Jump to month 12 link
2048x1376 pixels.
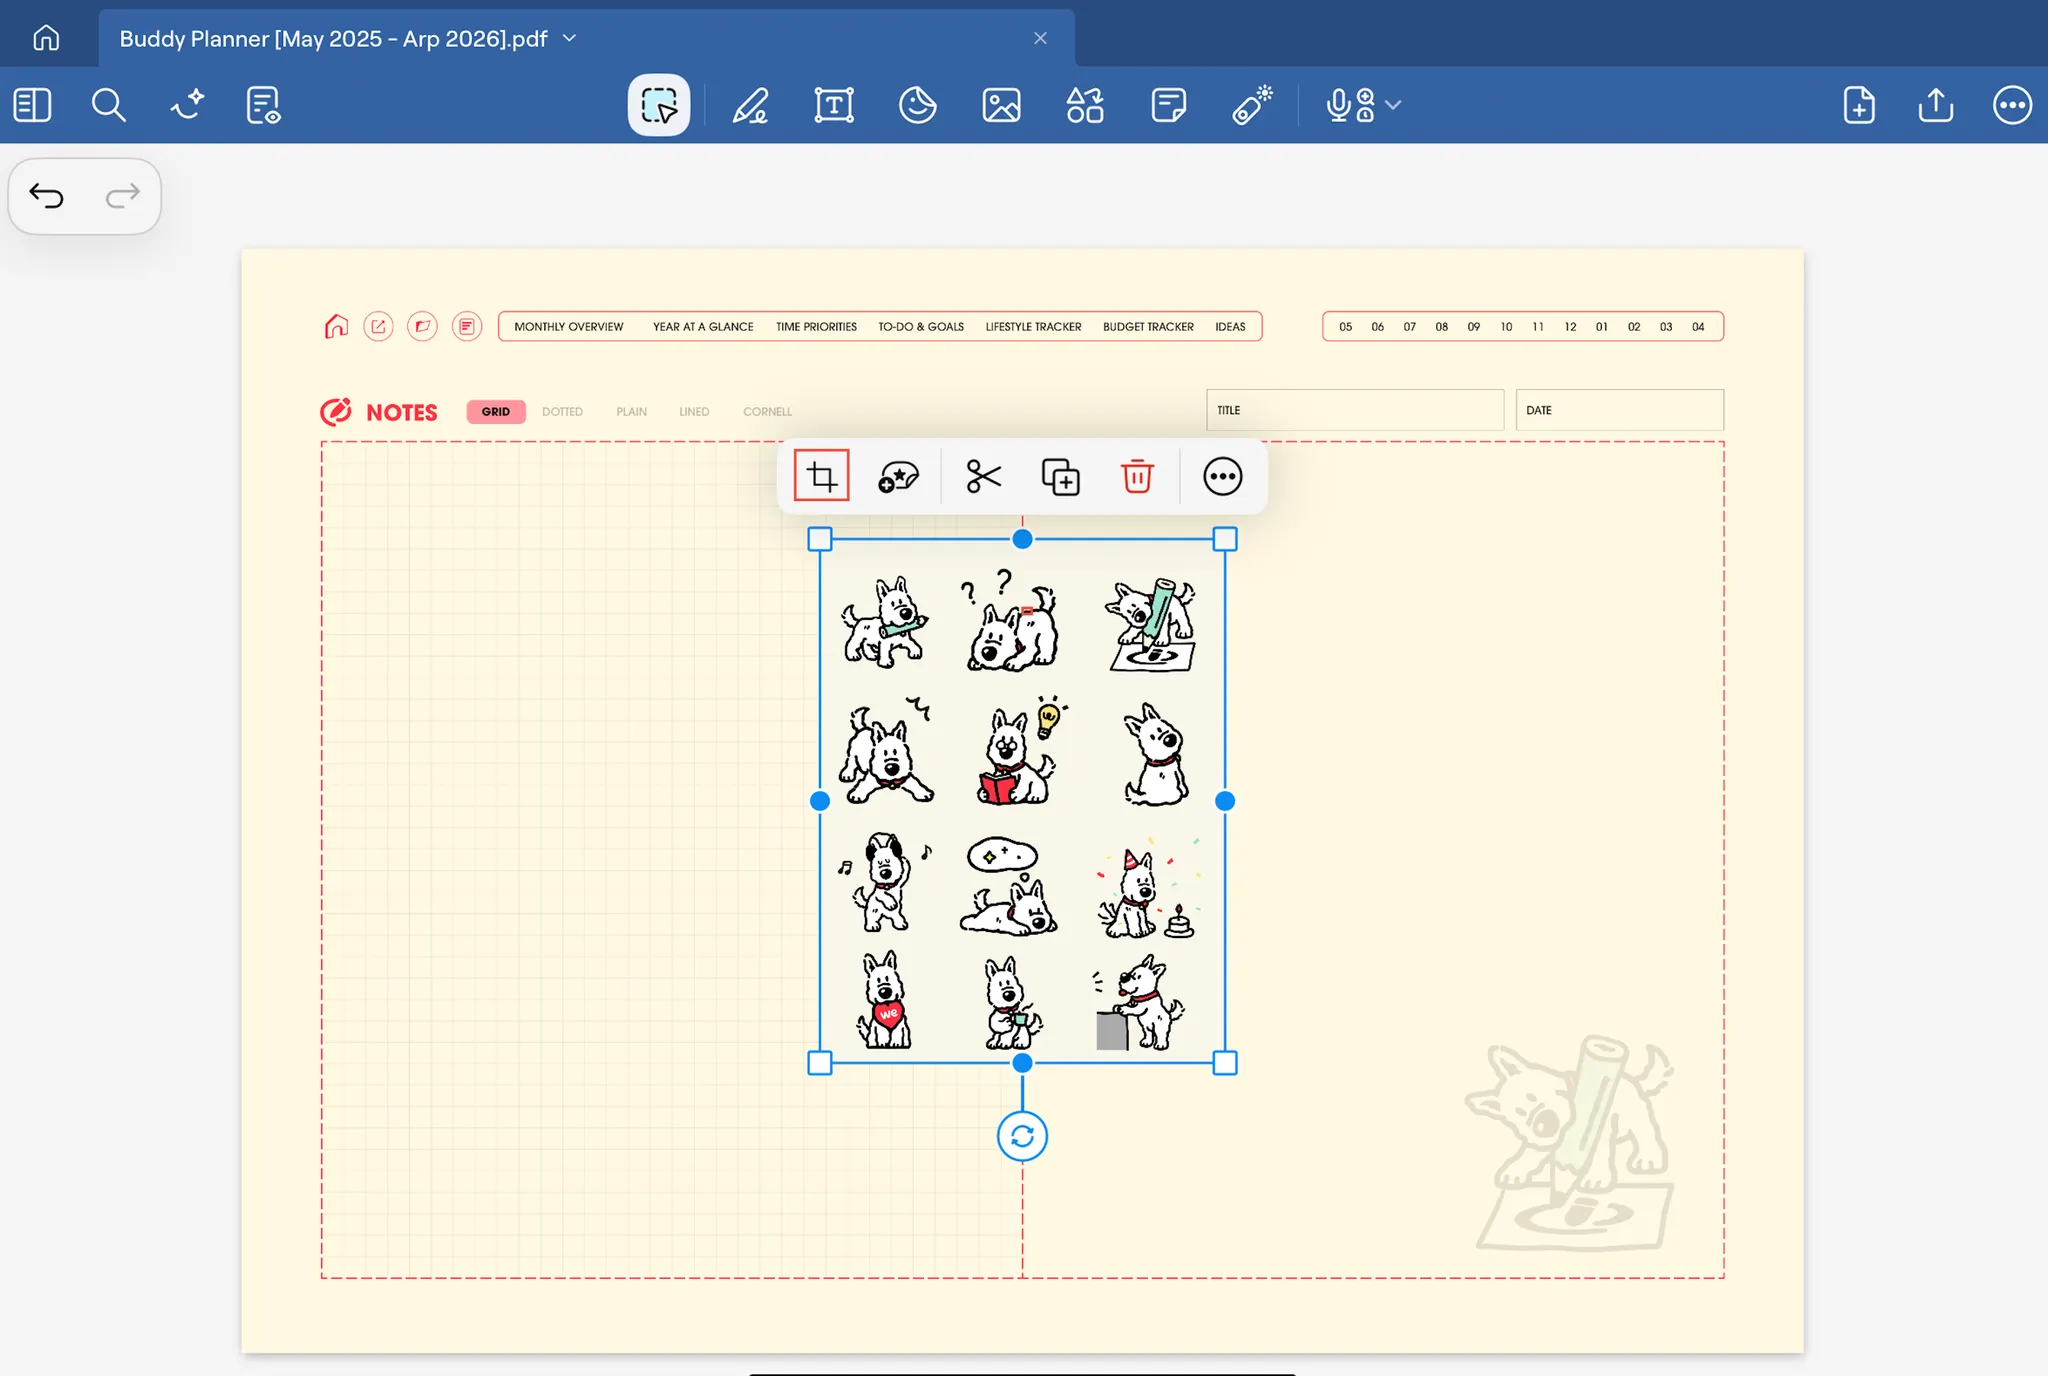pyautogui.click(x=1570, y=327)
